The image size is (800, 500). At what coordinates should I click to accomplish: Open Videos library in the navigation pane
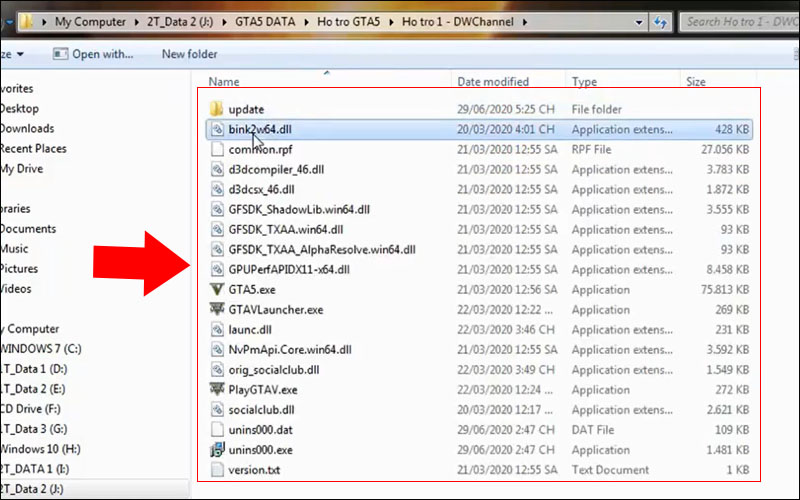tap(16, 289)
